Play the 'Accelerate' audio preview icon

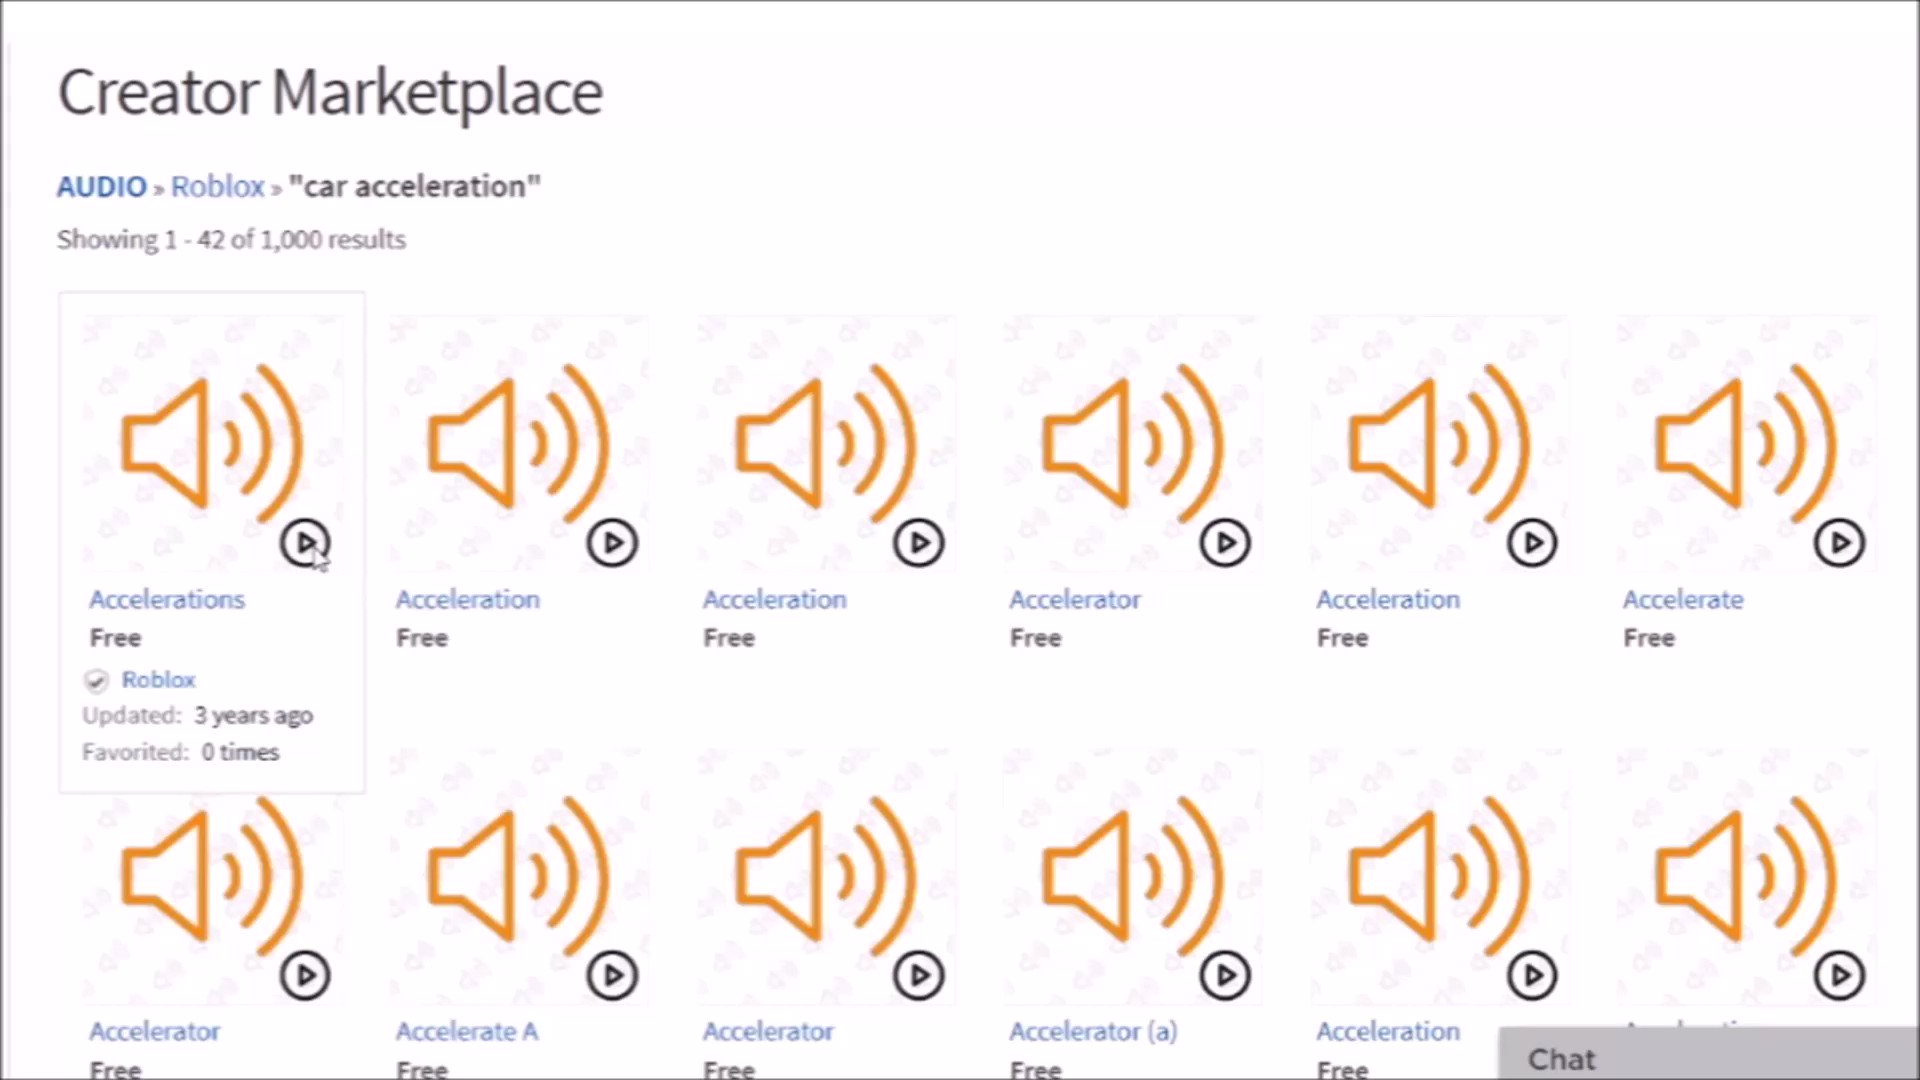click(x=1837, y=542)
